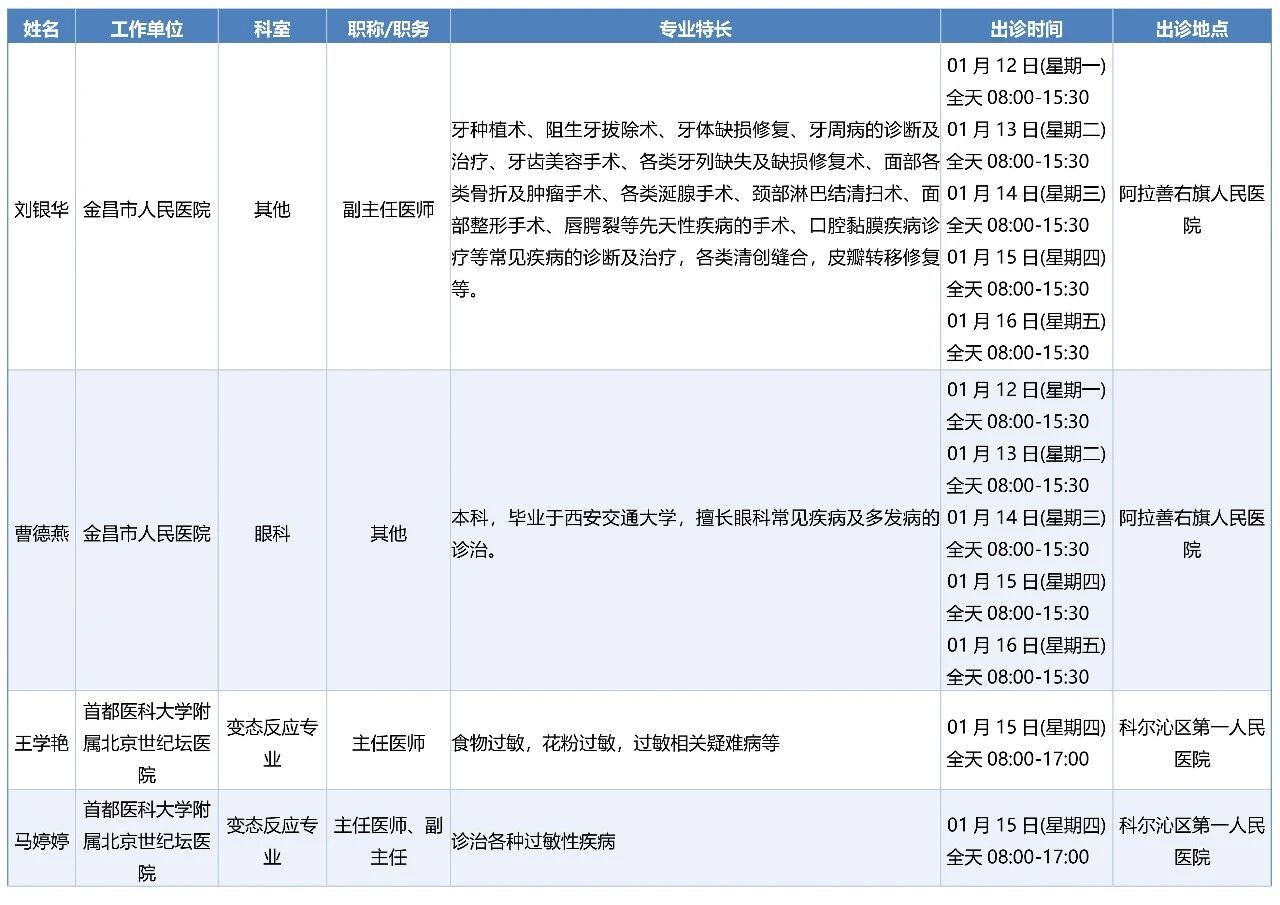Select specialty text mentioning 西安交通大学
The width and height of the screenshot is (1280, 905).
695,534
